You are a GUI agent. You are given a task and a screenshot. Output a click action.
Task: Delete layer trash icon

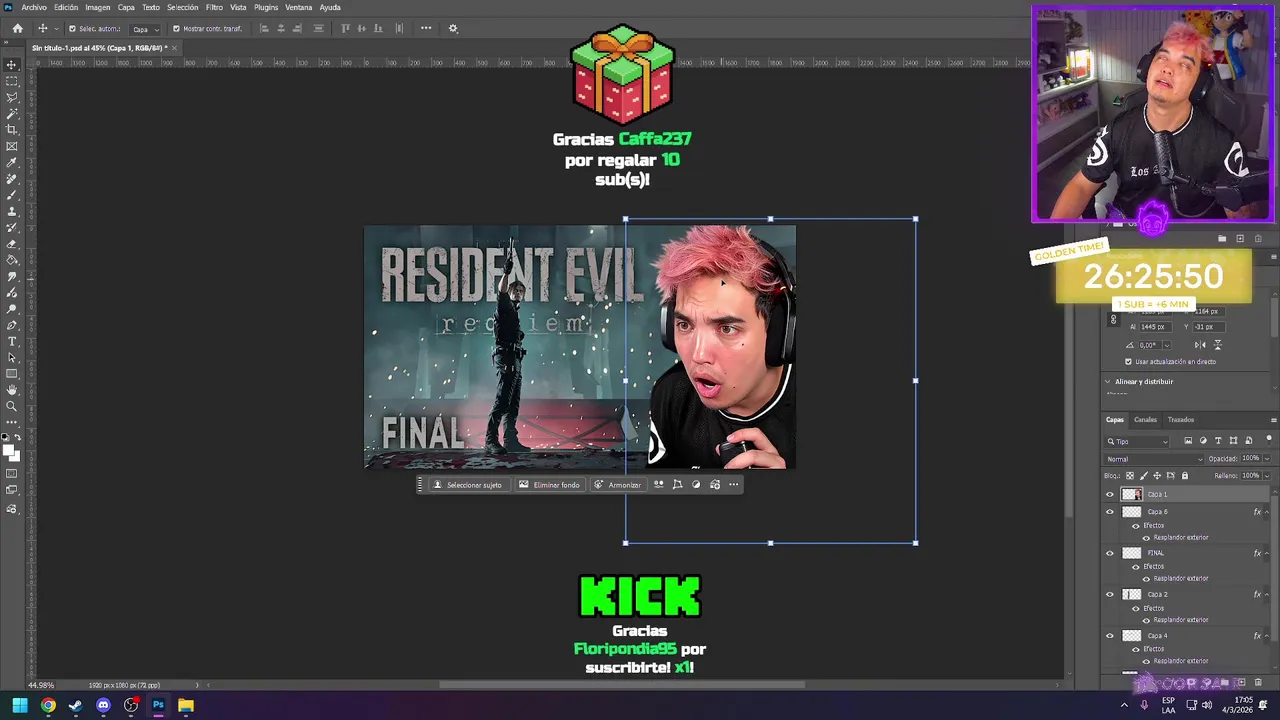point(1257,683)
